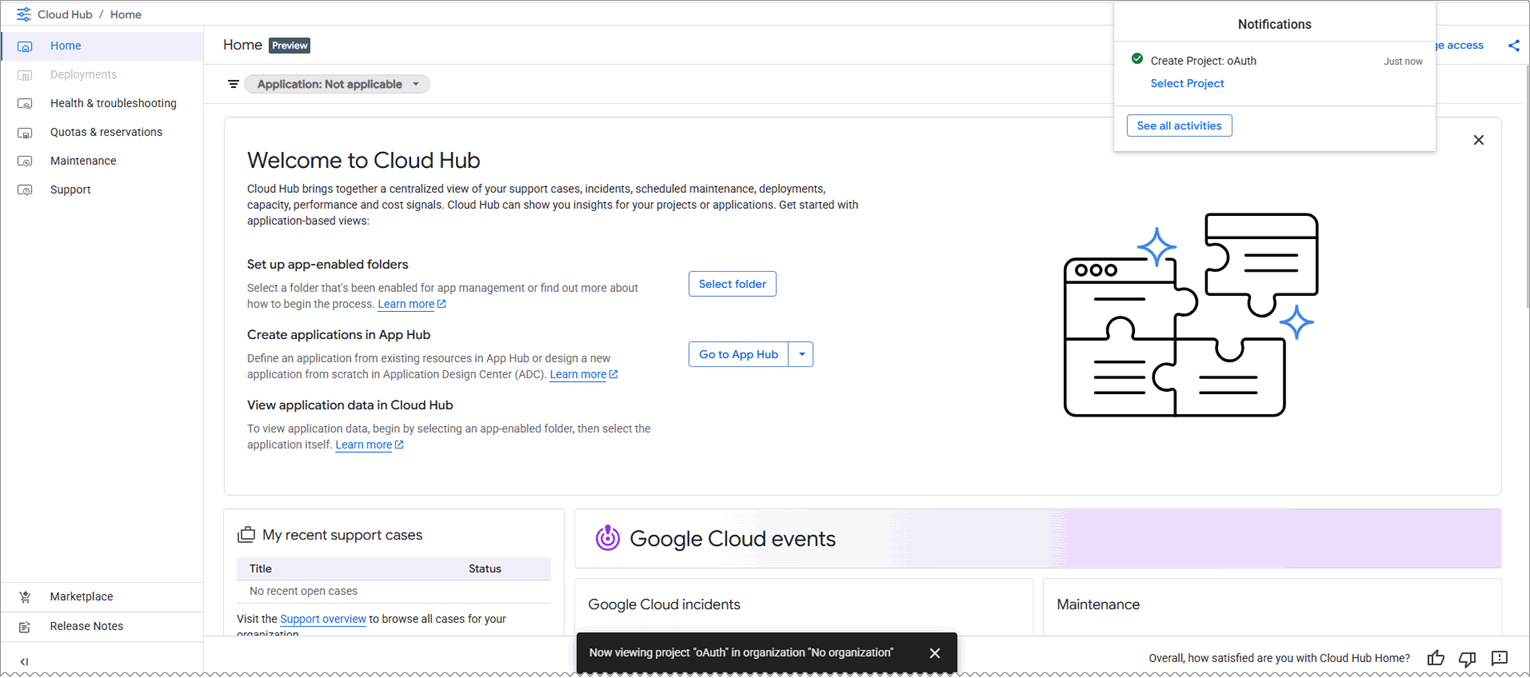Click the send feedback comment icon
The height and width of the screenshot is (678, 1530).
1499,658
